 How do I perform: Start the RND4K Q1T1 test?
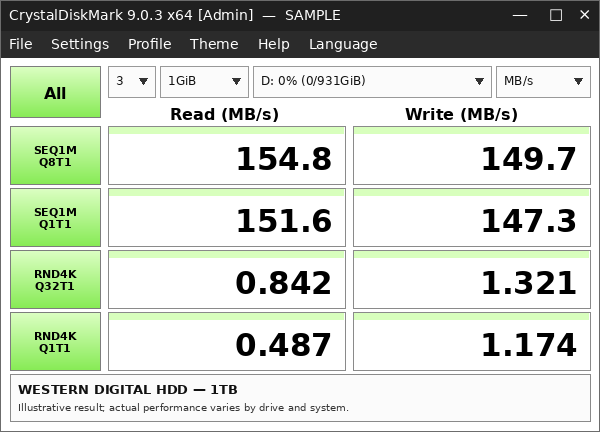[55, 342]
